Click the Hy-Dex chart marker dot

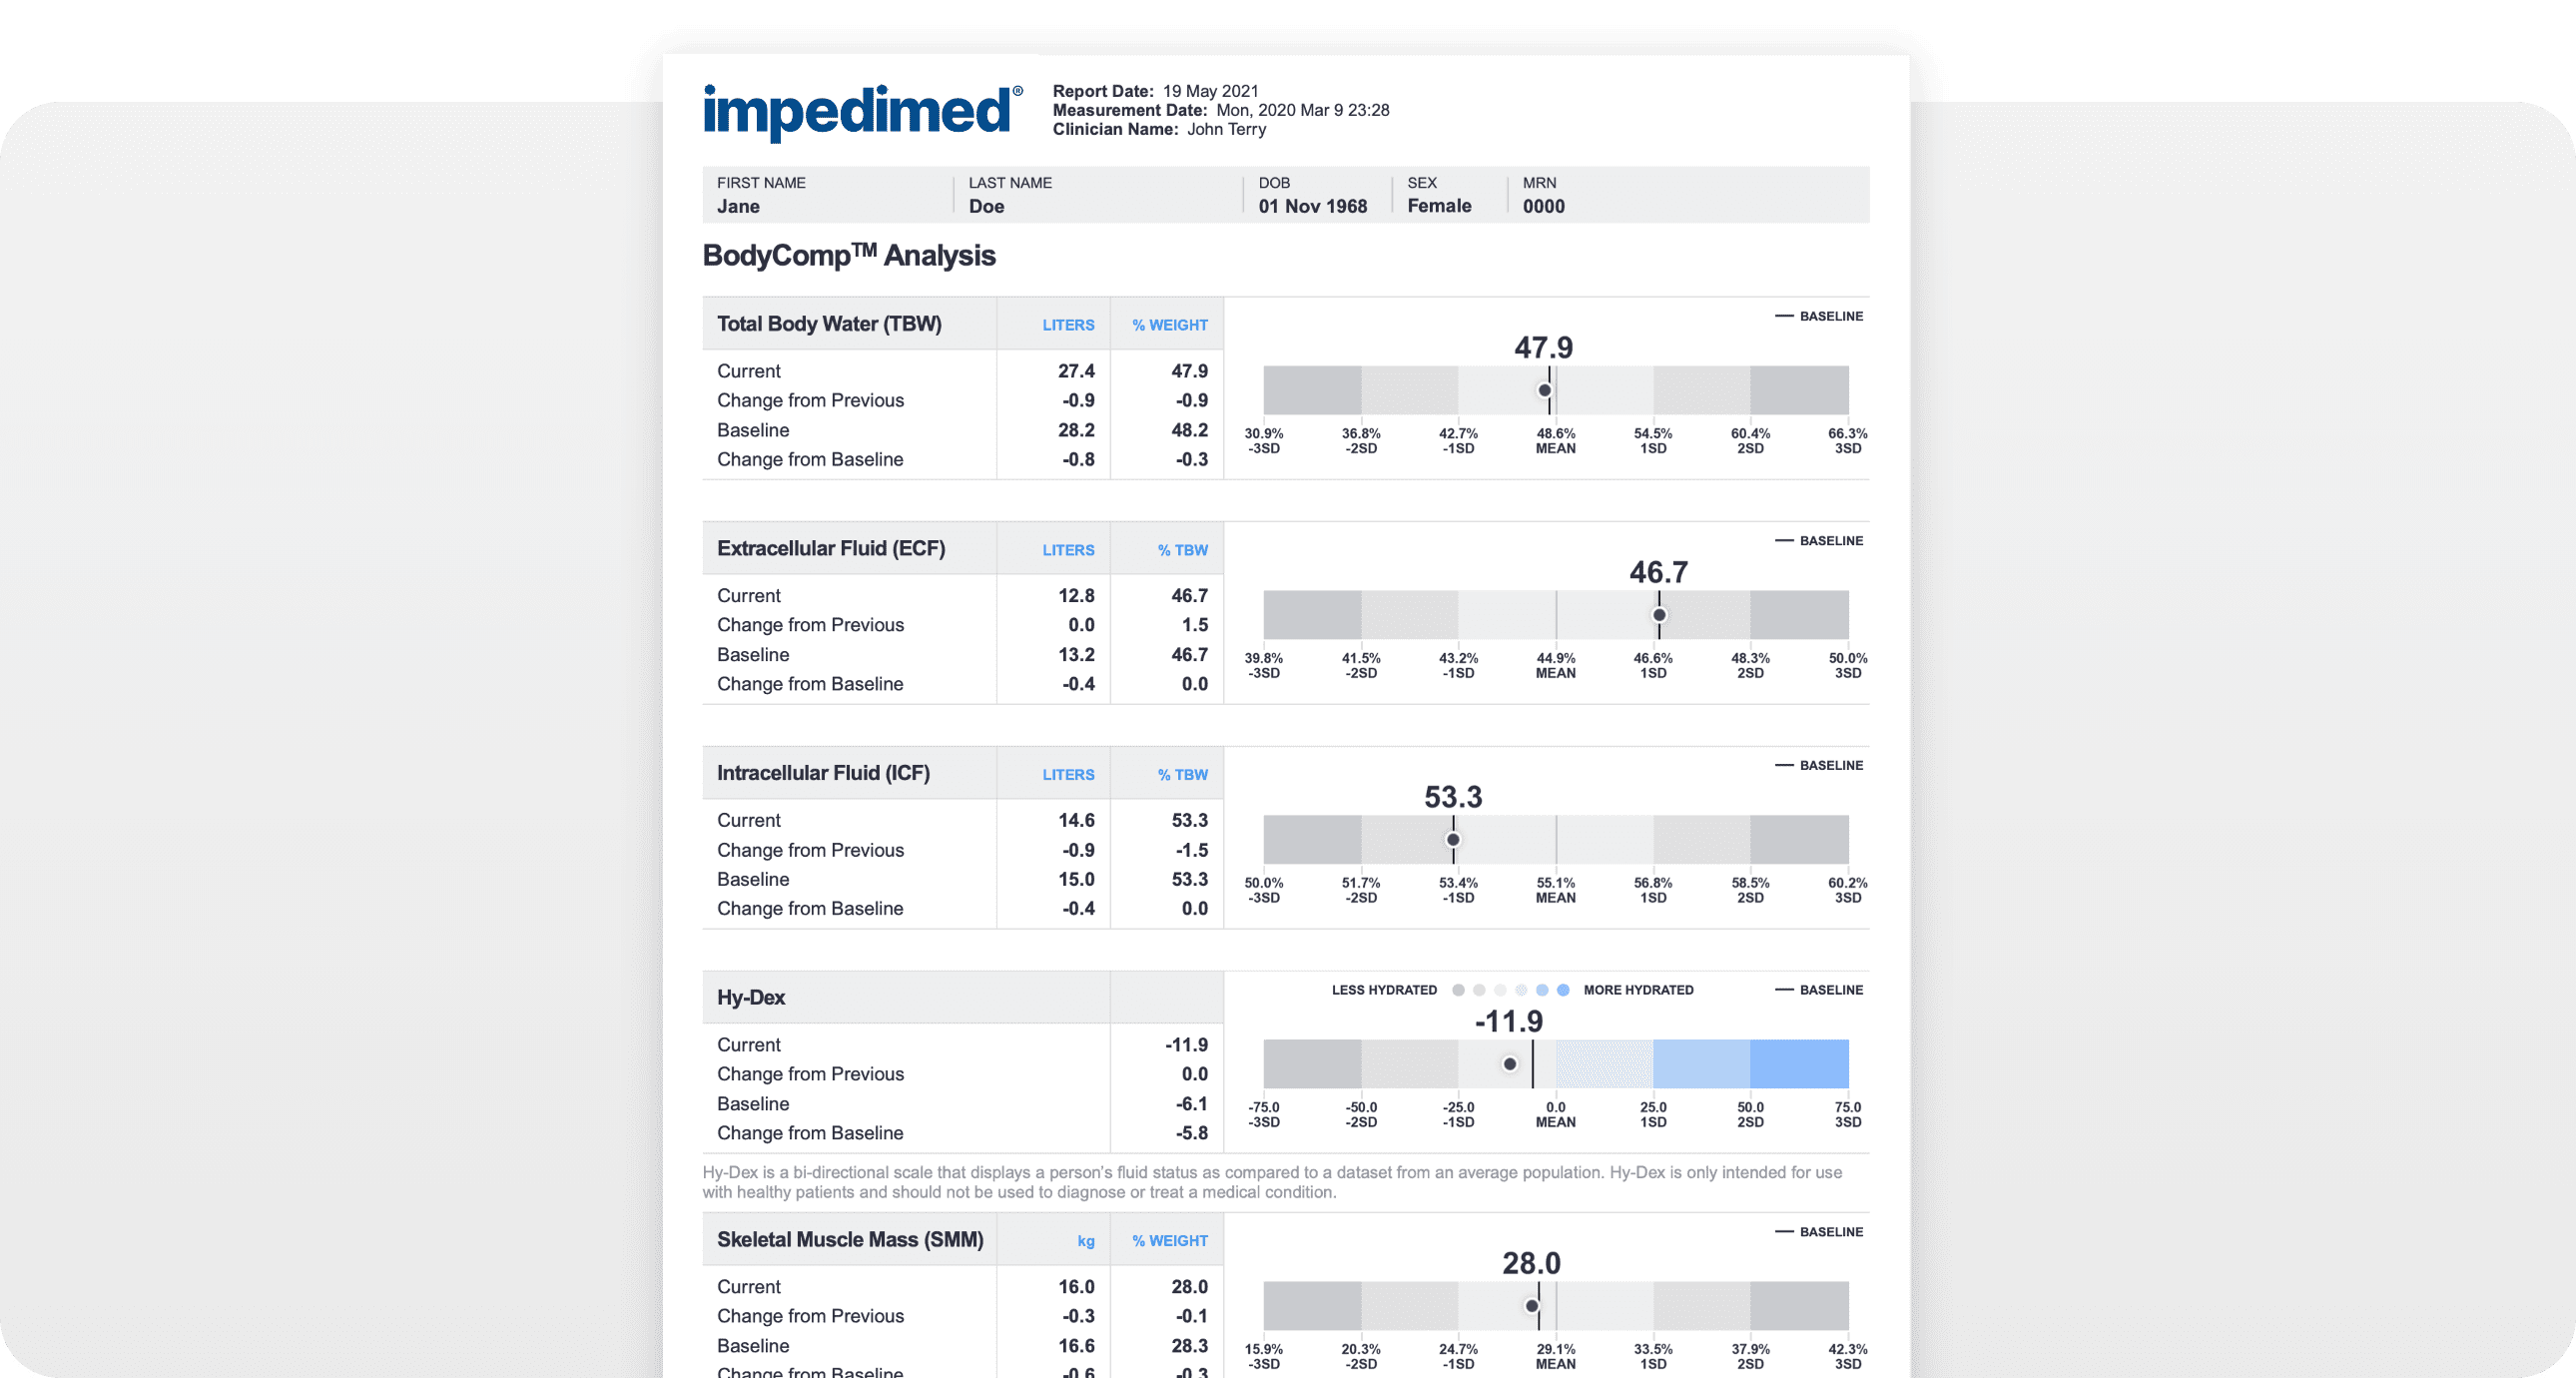(1509, 1064)
